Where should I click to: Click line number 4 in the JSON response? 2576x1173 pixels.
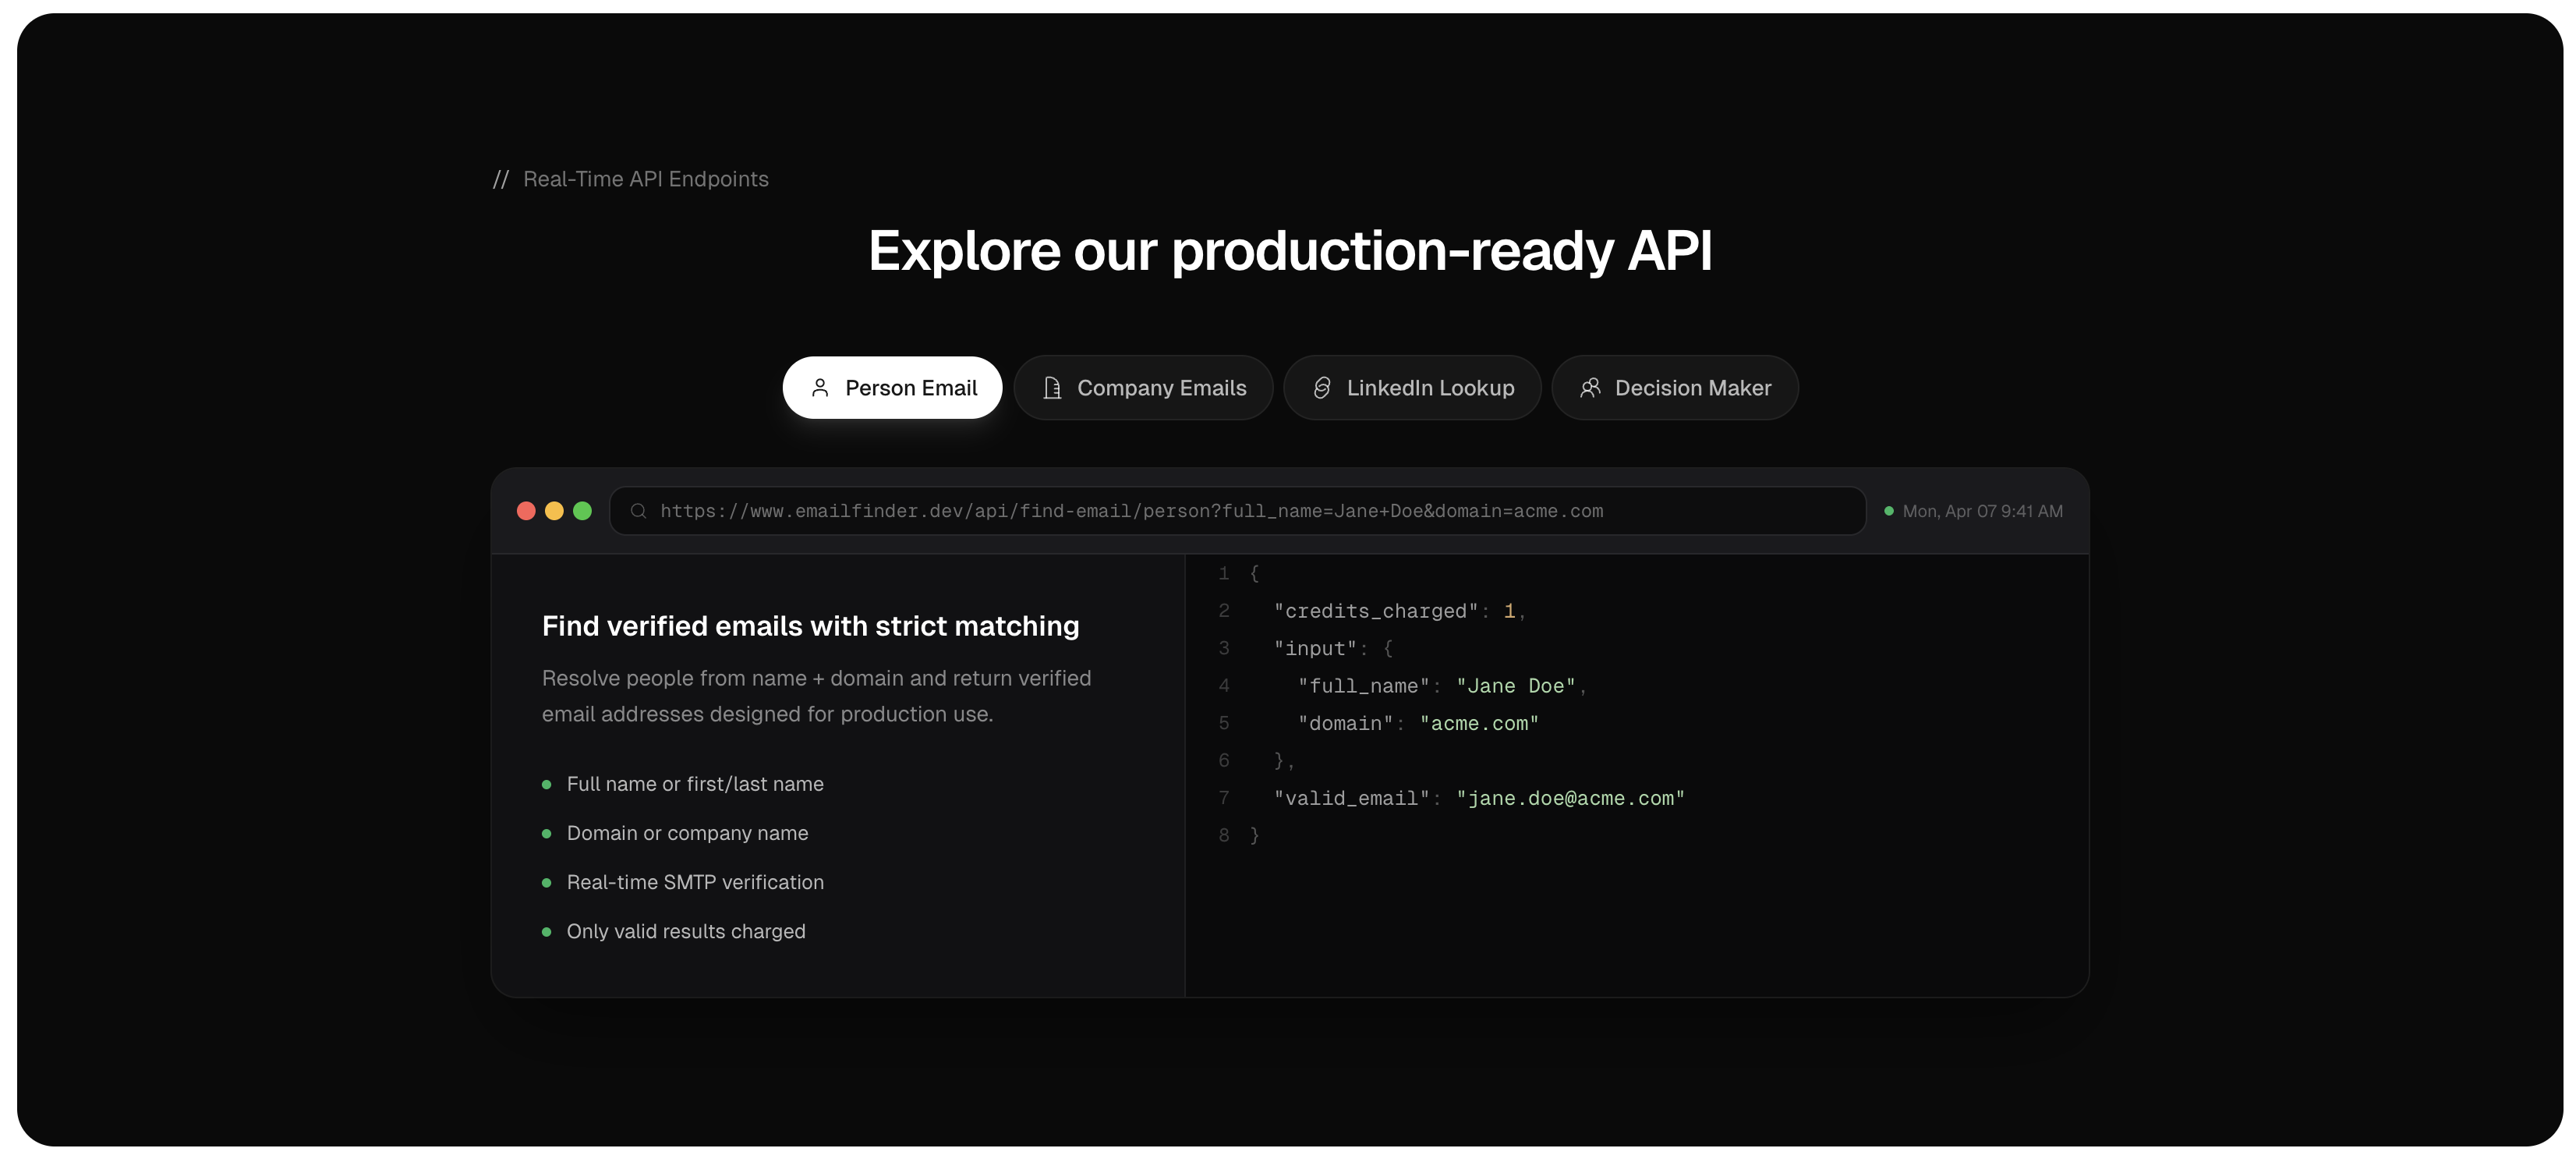[x=1224, y=686]
